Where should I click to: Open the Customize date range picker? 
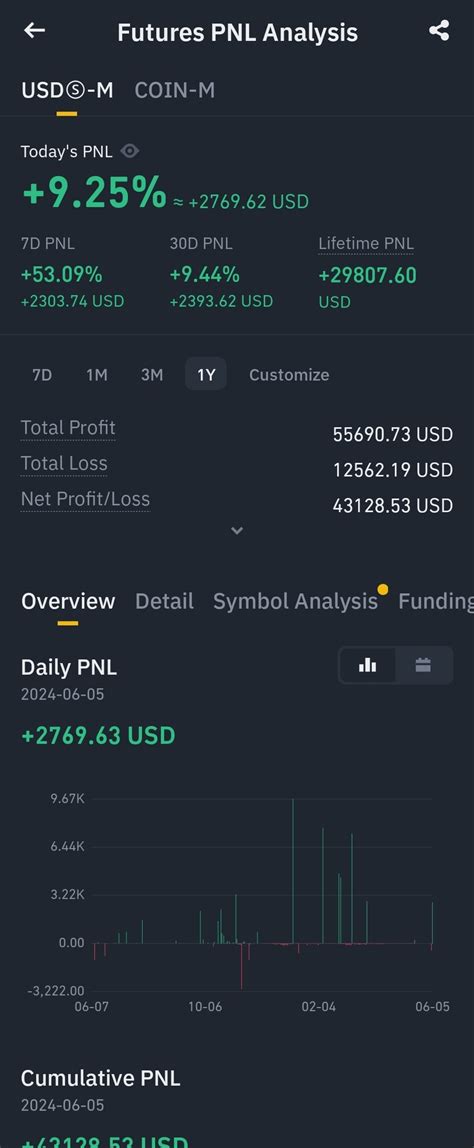pos(289,375)
